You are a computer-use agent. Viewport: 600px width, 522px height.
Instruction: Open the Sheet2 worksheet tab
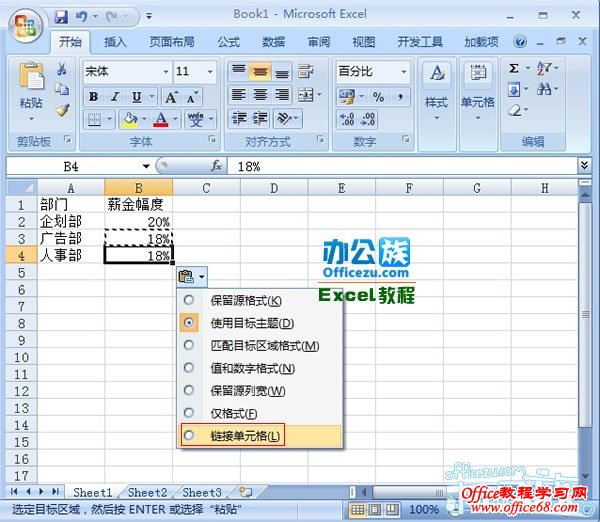(x=147, y=493)
